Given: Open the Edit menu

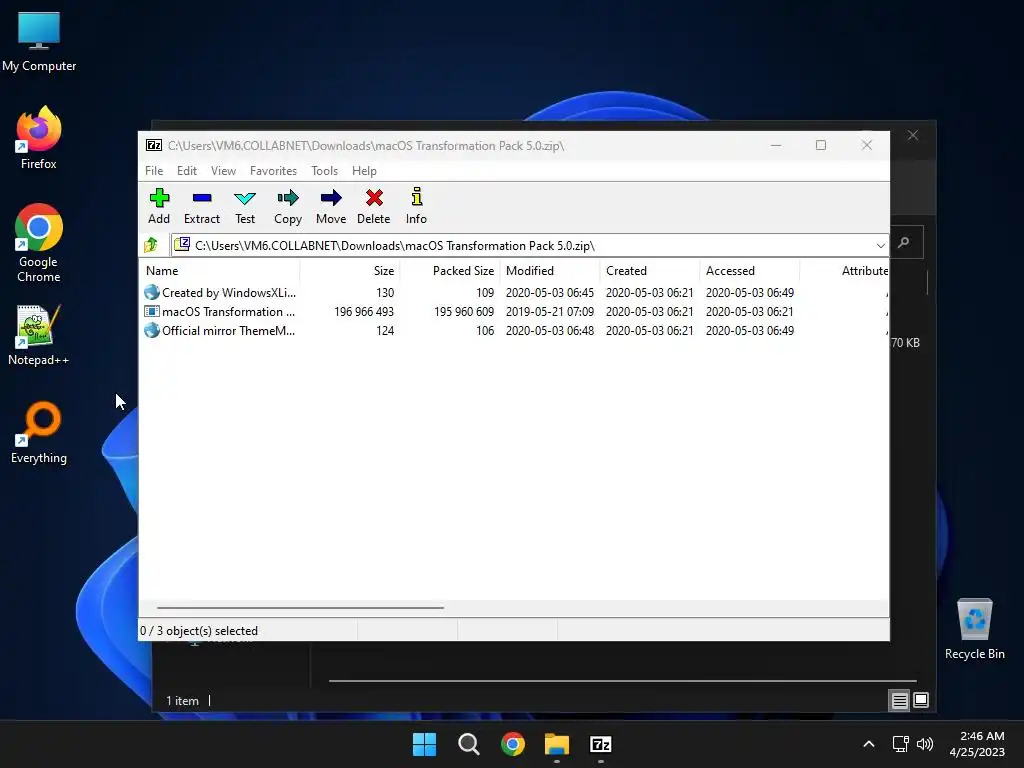Looking at the screenshot, I should pos(187,170).
